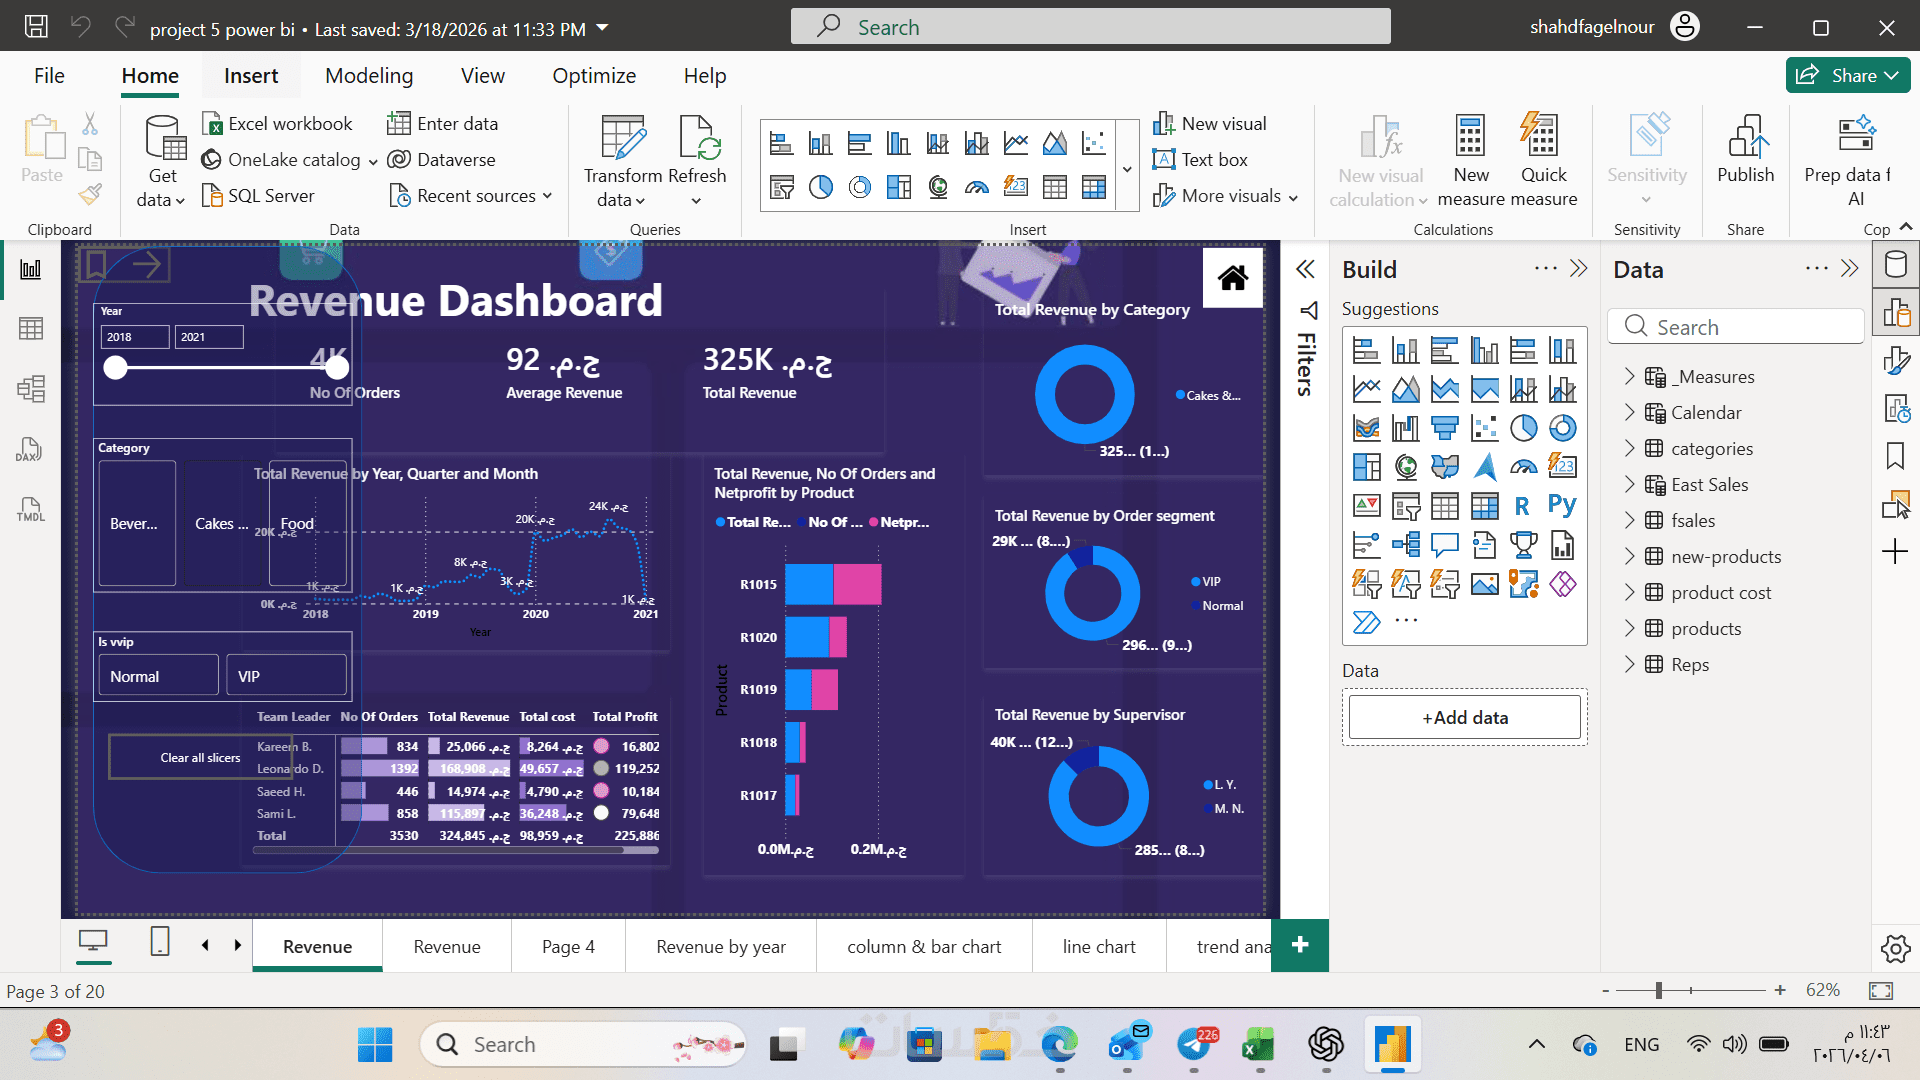Click the Clear all slicers button
Screen dimensions: 1920x1080
coord(200,757)
